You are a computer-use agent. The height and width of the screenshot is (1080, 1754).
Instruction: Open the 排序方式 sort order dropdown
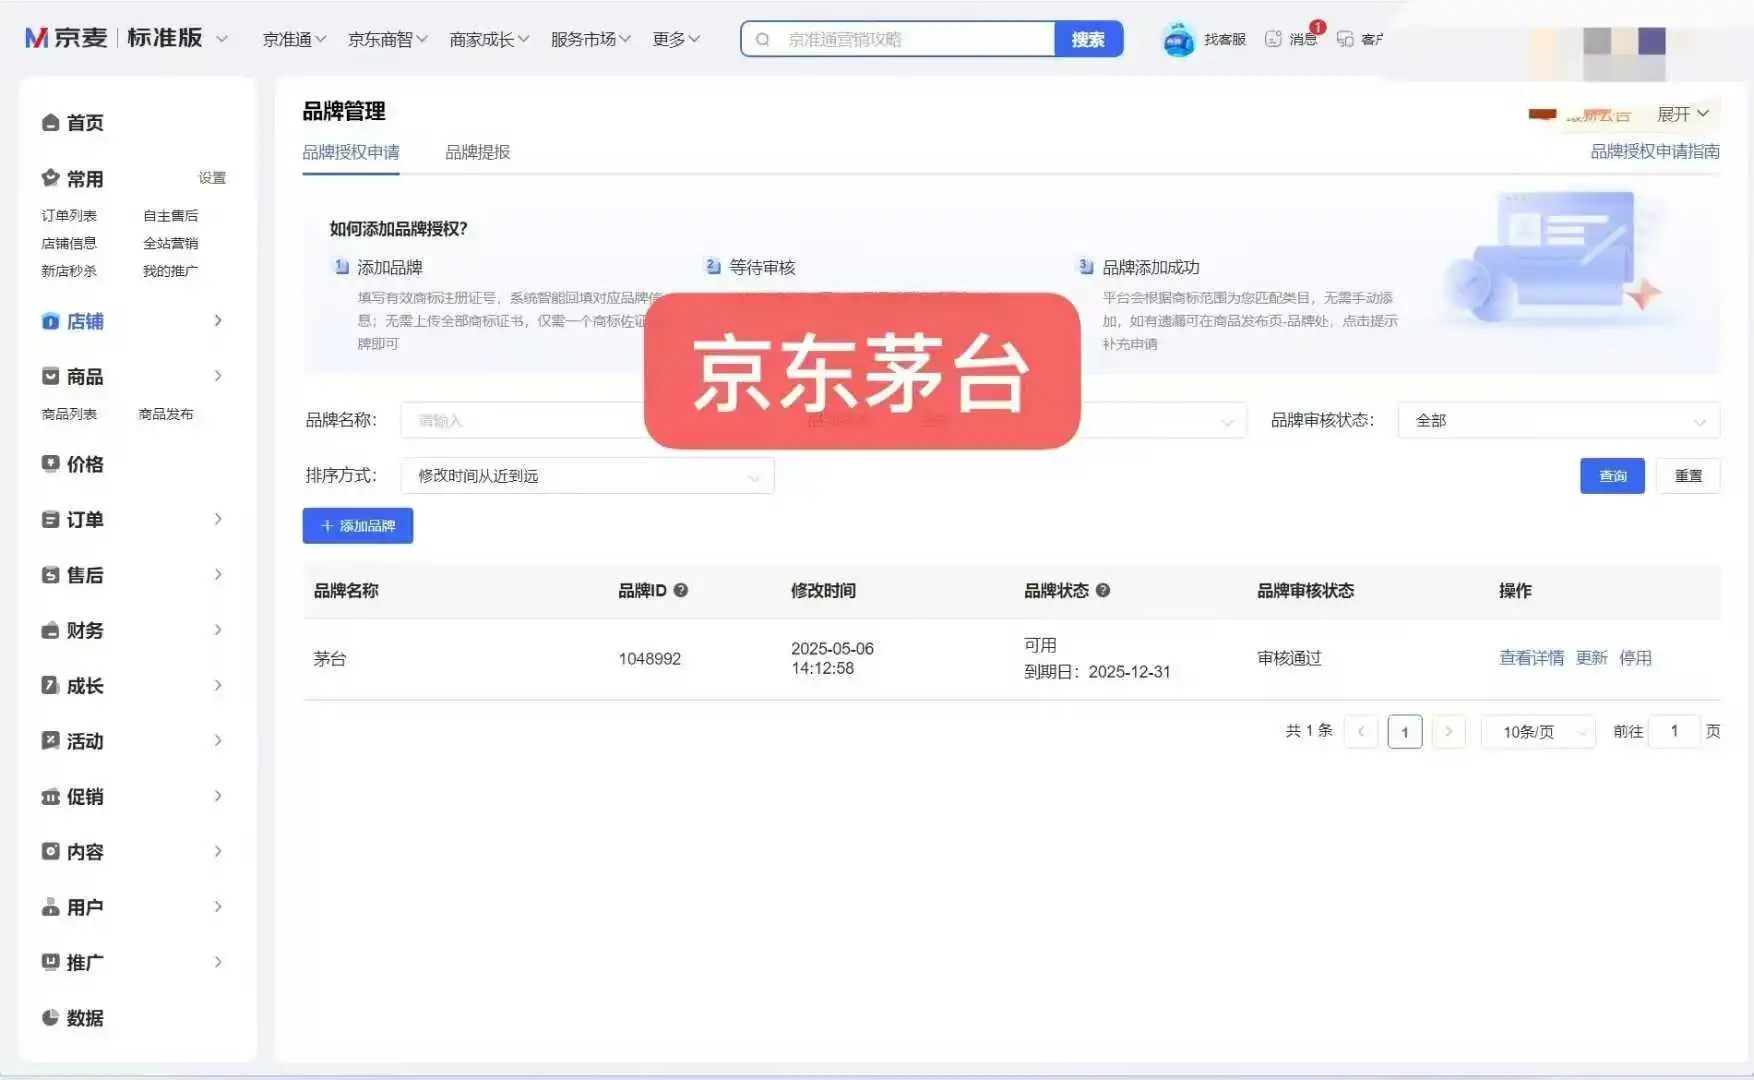586,476
